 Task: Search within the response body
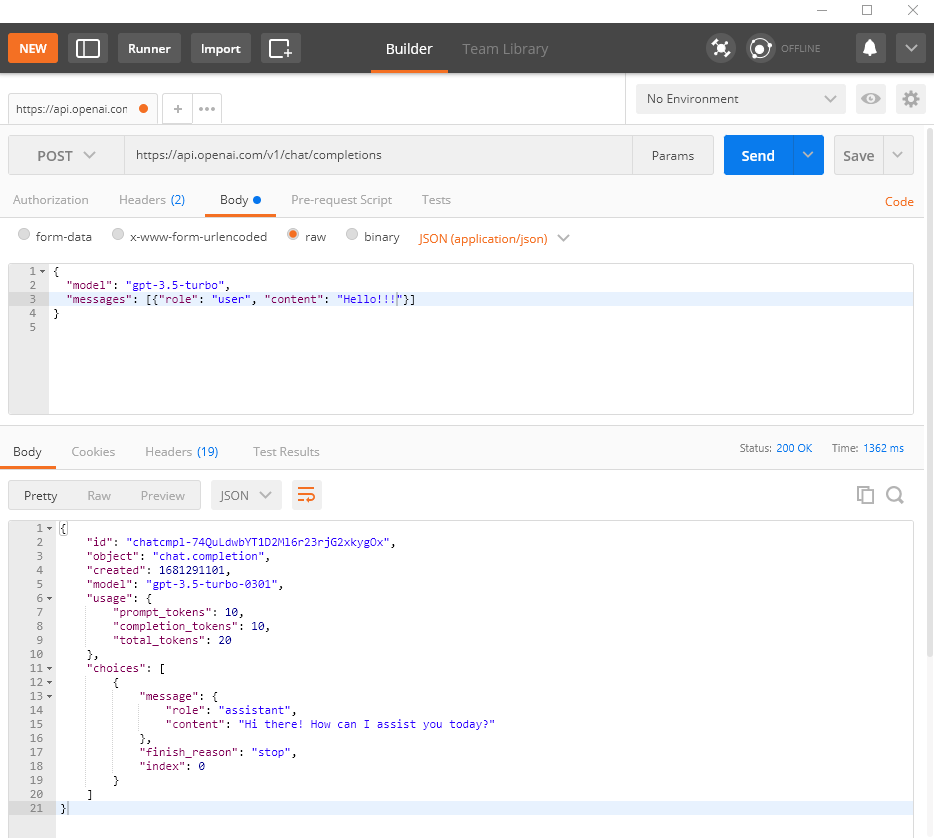point(895,495)
